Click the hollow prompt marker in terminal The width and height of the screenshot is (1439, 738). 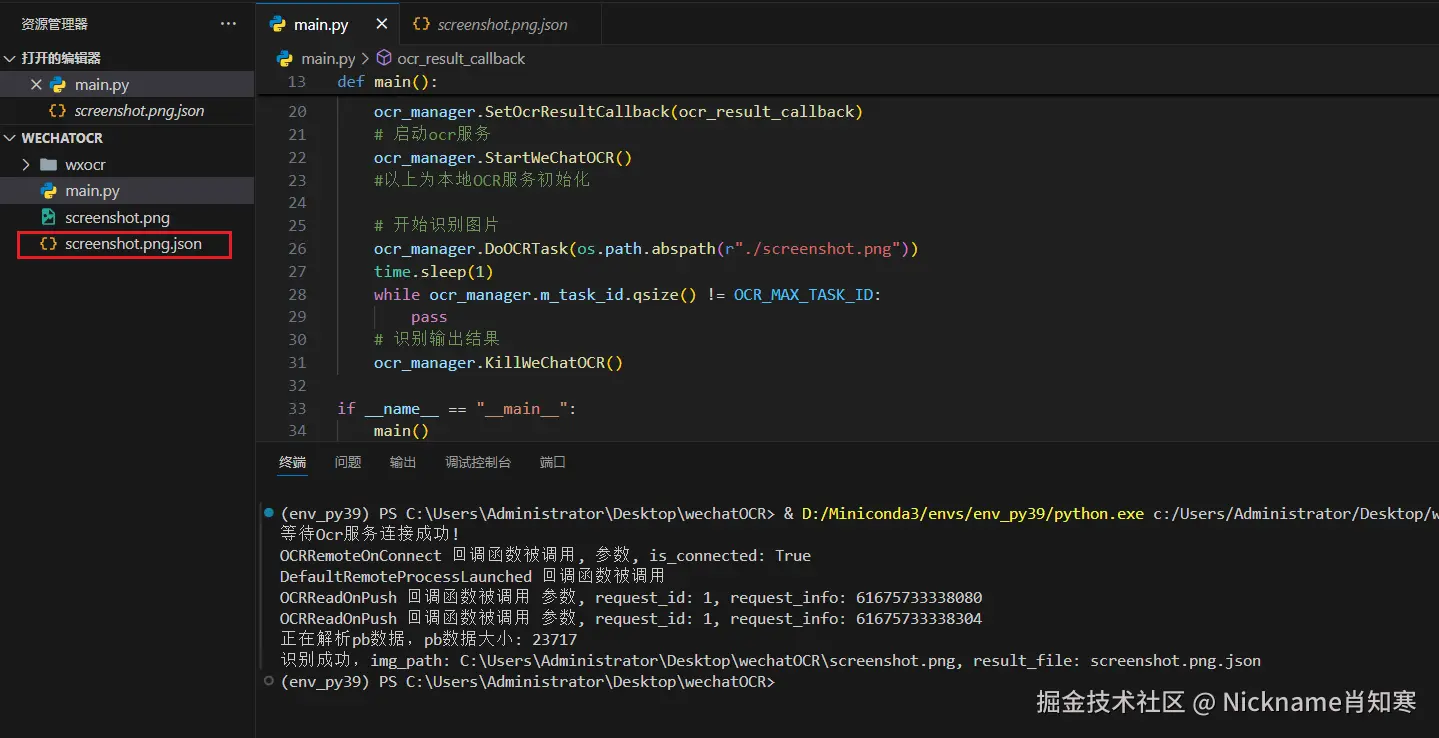[268, 681]
